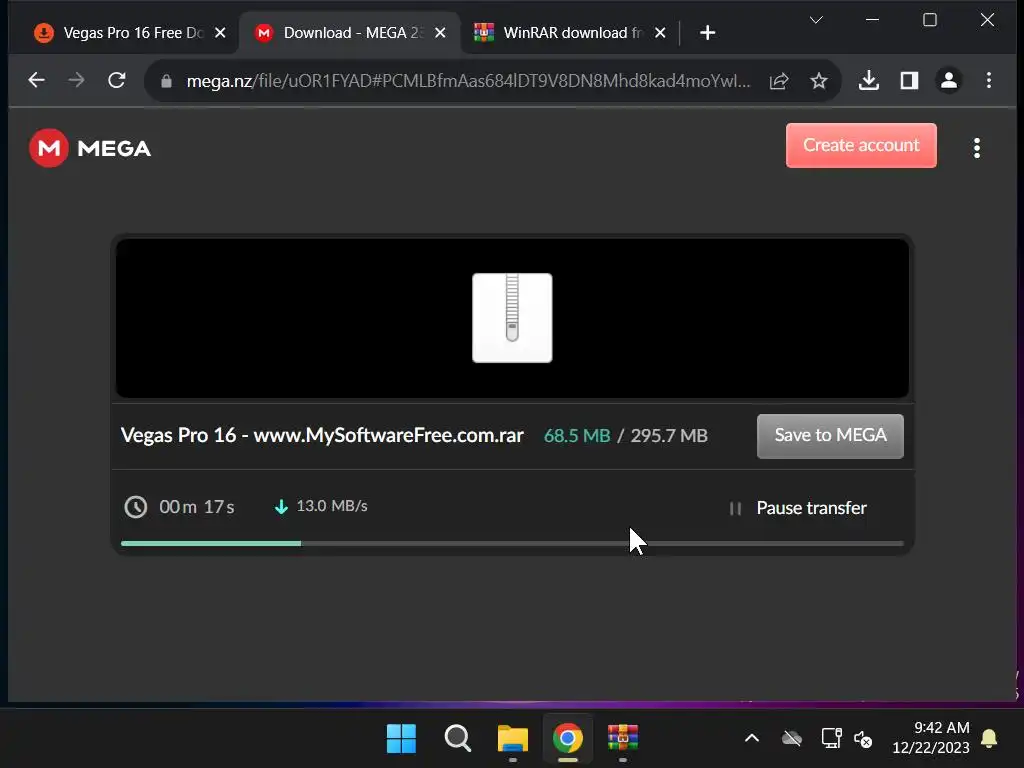
Task: View site information lock icon
Action: click(x=167, y=81)
